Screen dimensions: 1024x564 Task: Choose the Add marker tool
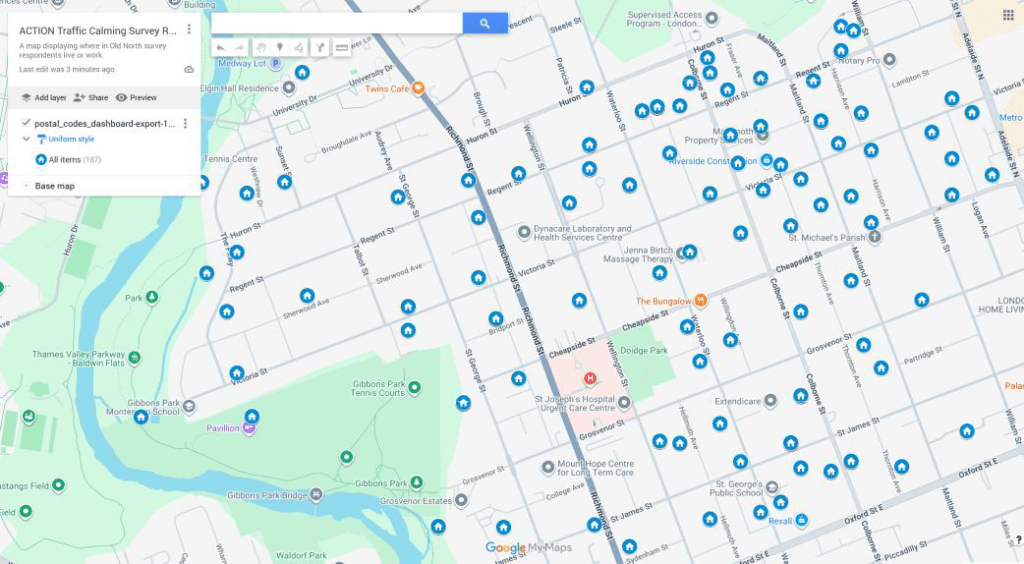pyautogui.click(x=279, y=47)
